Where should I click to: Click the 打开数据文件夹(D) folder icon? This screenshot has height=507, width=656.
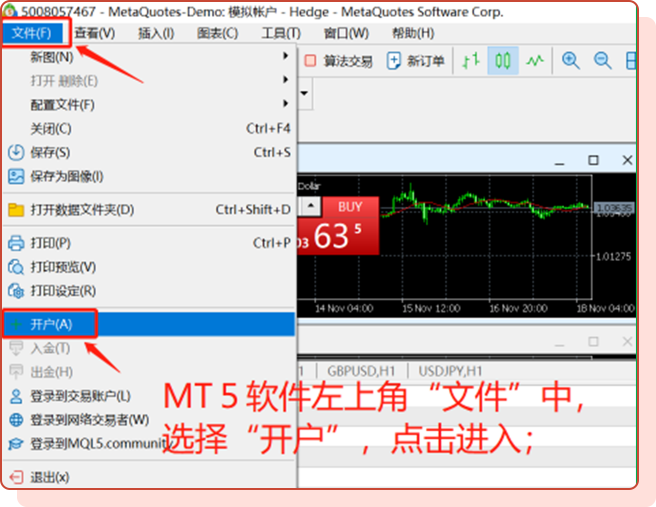click(x=16, y=210)
